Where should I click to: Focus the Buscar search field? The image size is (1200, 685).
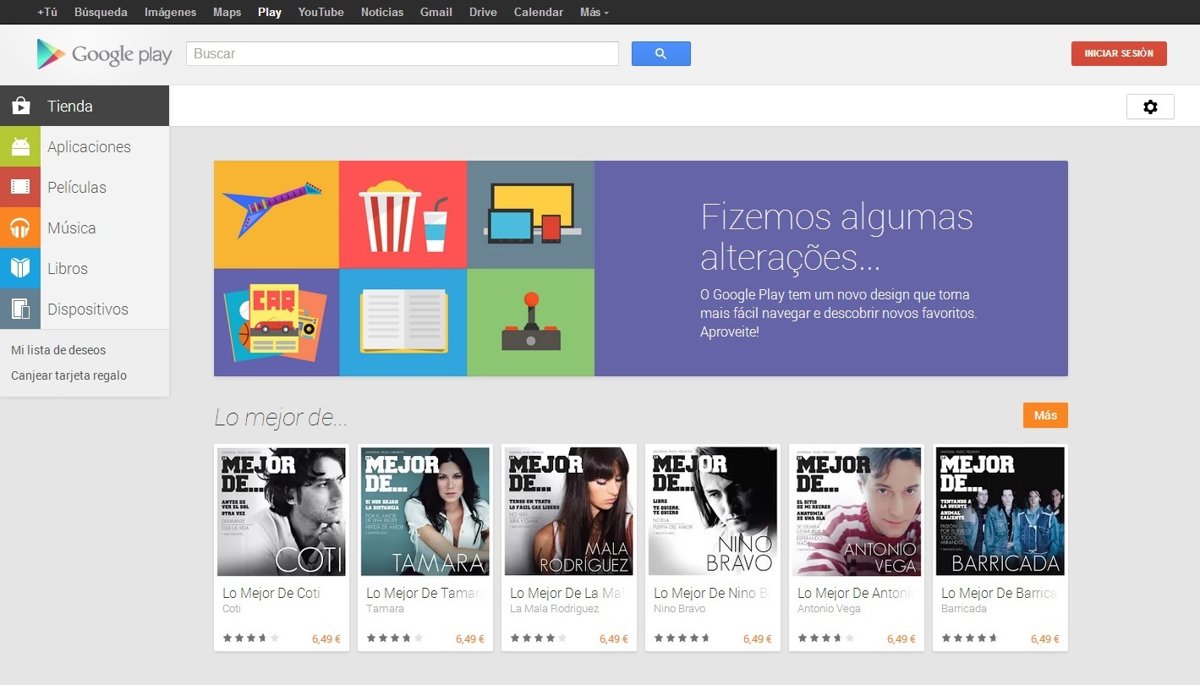402,54
